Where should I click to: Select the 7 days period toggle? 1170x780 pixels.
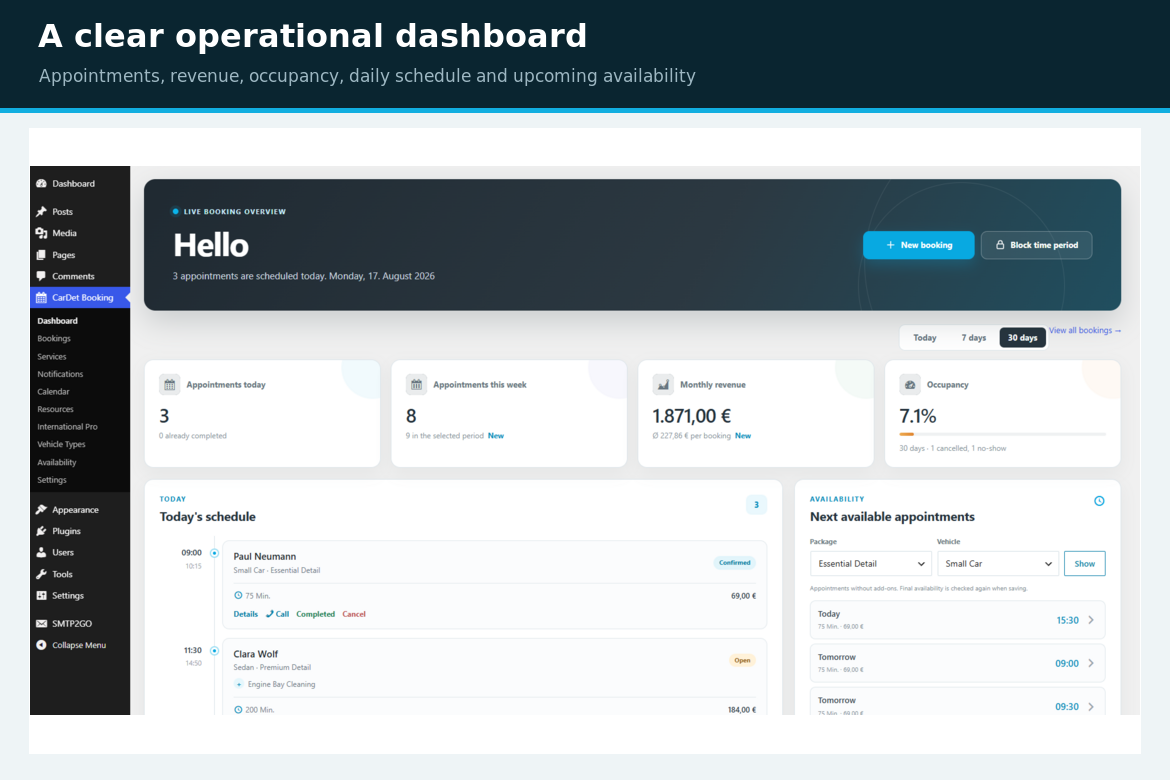[973, 338]
